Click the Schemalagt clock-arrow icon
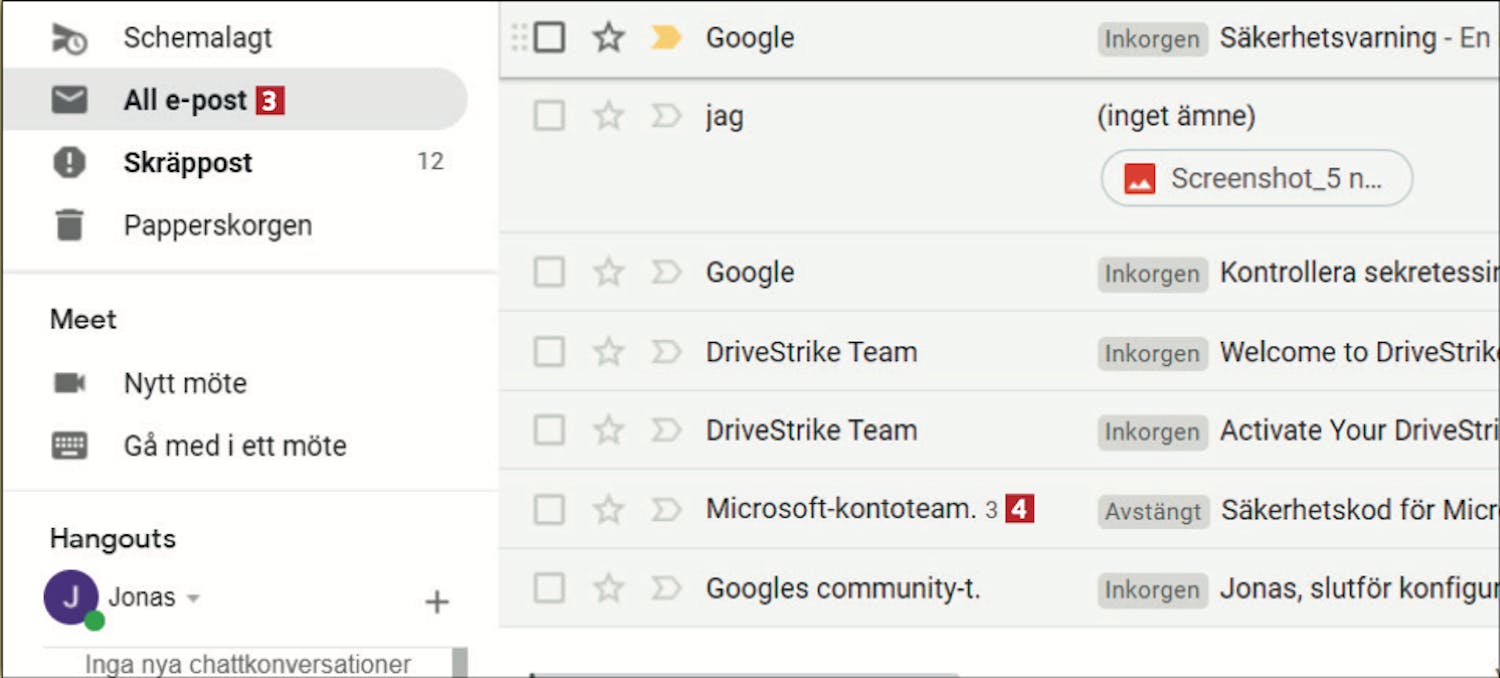 (x=69, y=38)
